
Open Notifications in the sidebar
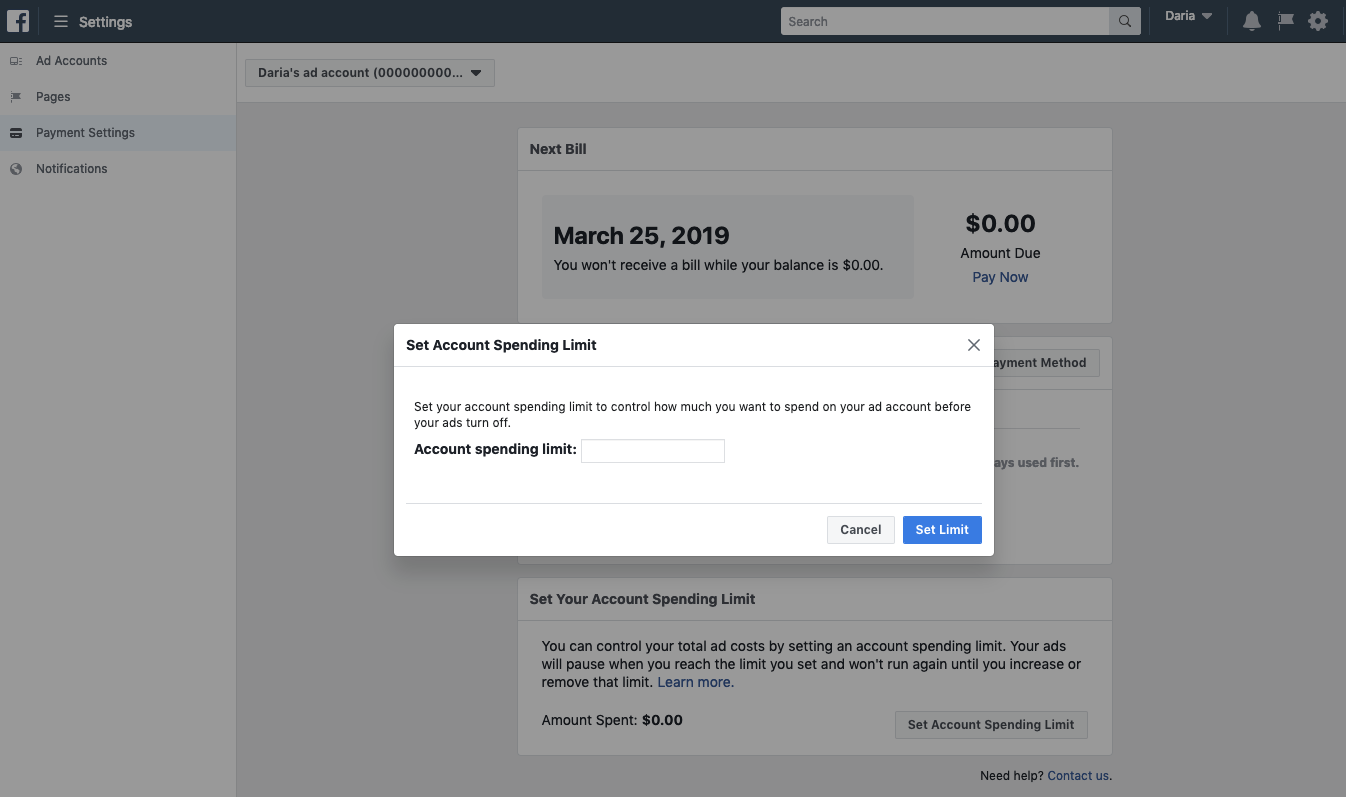[x=71, y=169]
